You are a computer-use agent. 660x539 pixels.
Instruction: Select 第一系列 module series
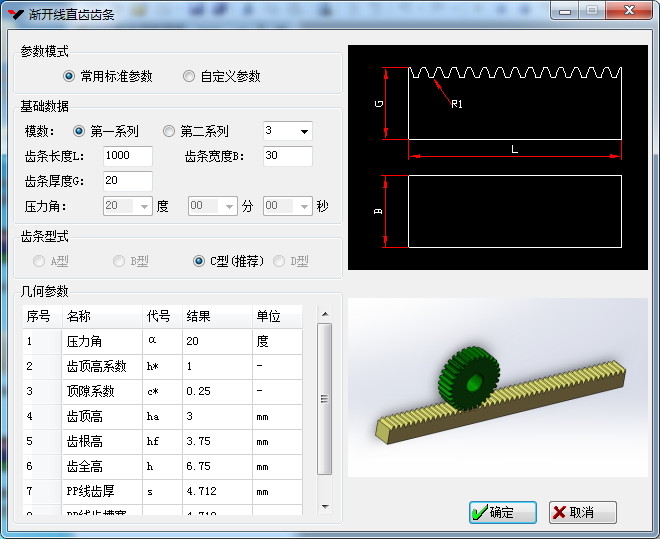(106, 131)
